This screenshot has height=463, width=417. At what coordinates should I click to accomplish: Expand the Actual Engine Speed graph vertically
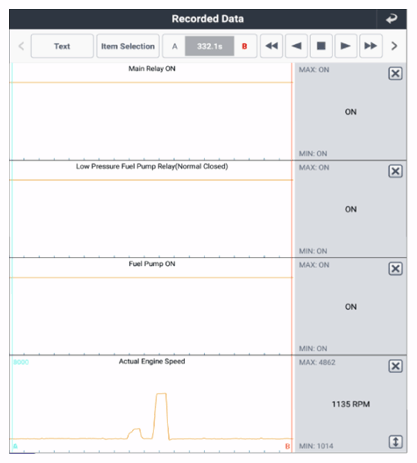(396, 442)
